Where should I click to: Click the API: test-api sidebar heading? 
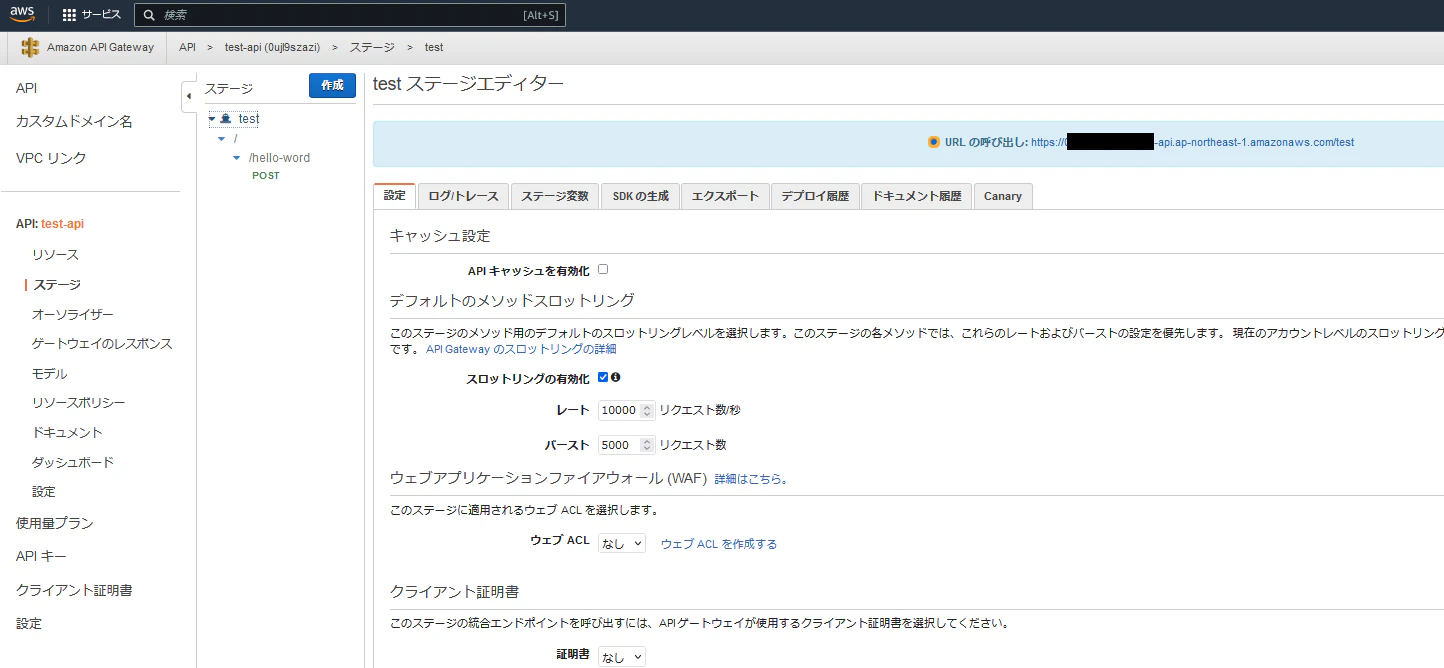(50, 224)
